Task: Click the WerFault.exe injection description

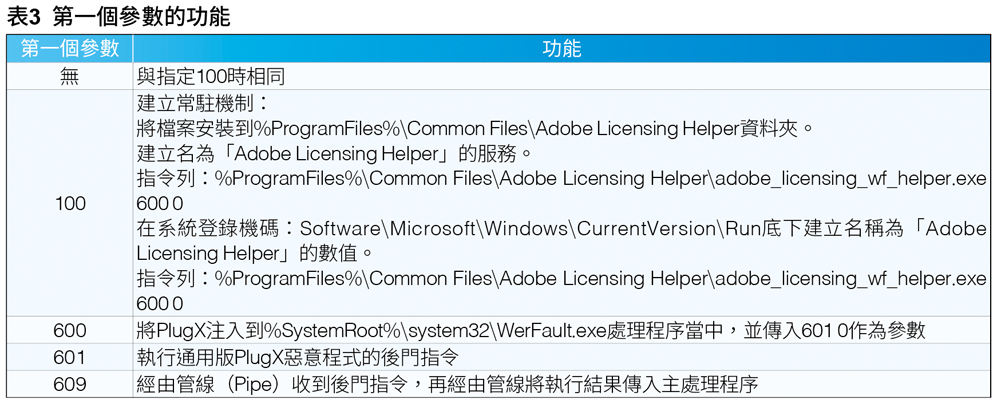Action: click(x=531, y=330)
